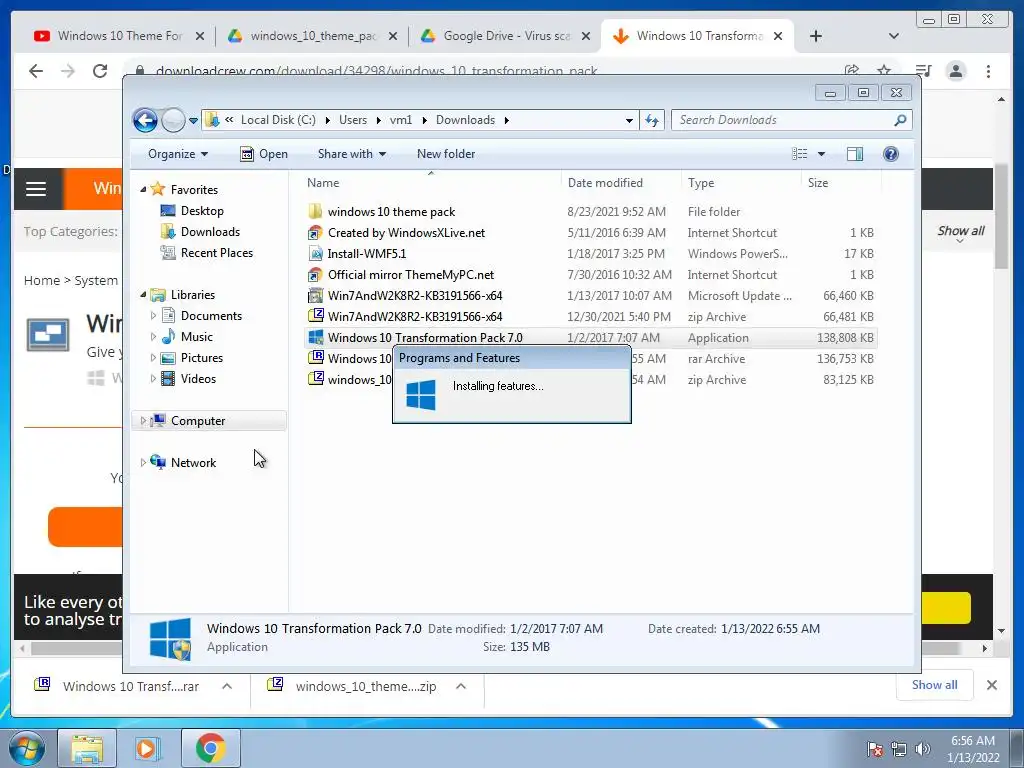The image size is (1024, 768).
Task: Select the windows 10 theme pack folder icon
Action: 315,211
